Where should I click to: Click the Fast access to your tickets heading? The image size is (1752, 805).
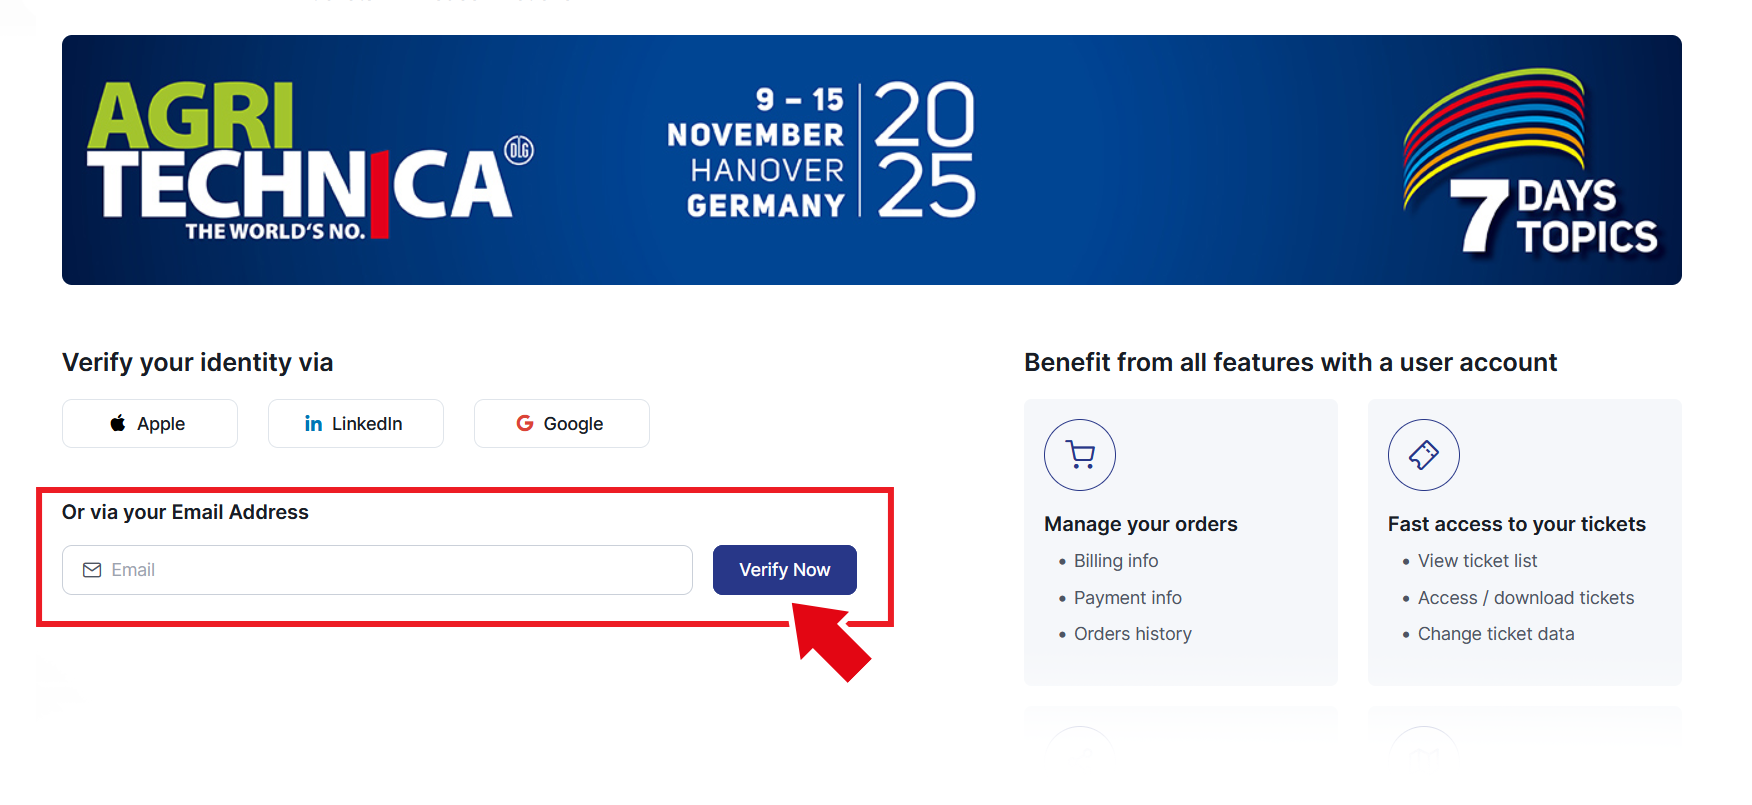[x=1516, y=524]
